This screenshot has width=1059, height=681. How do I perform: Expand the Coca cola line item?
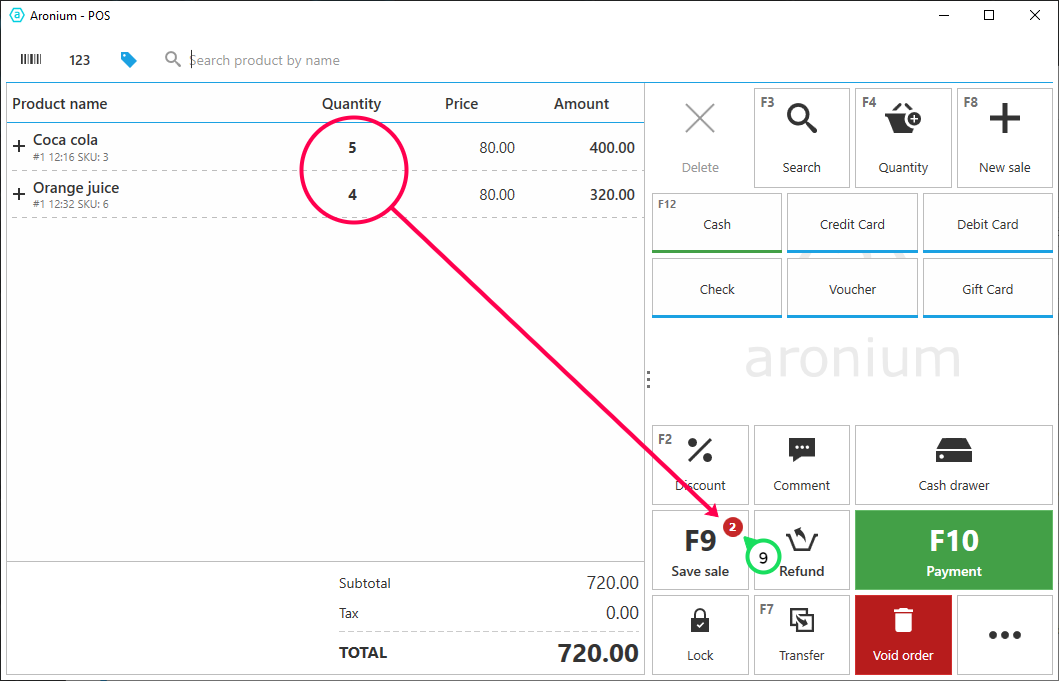pos(19,147)
